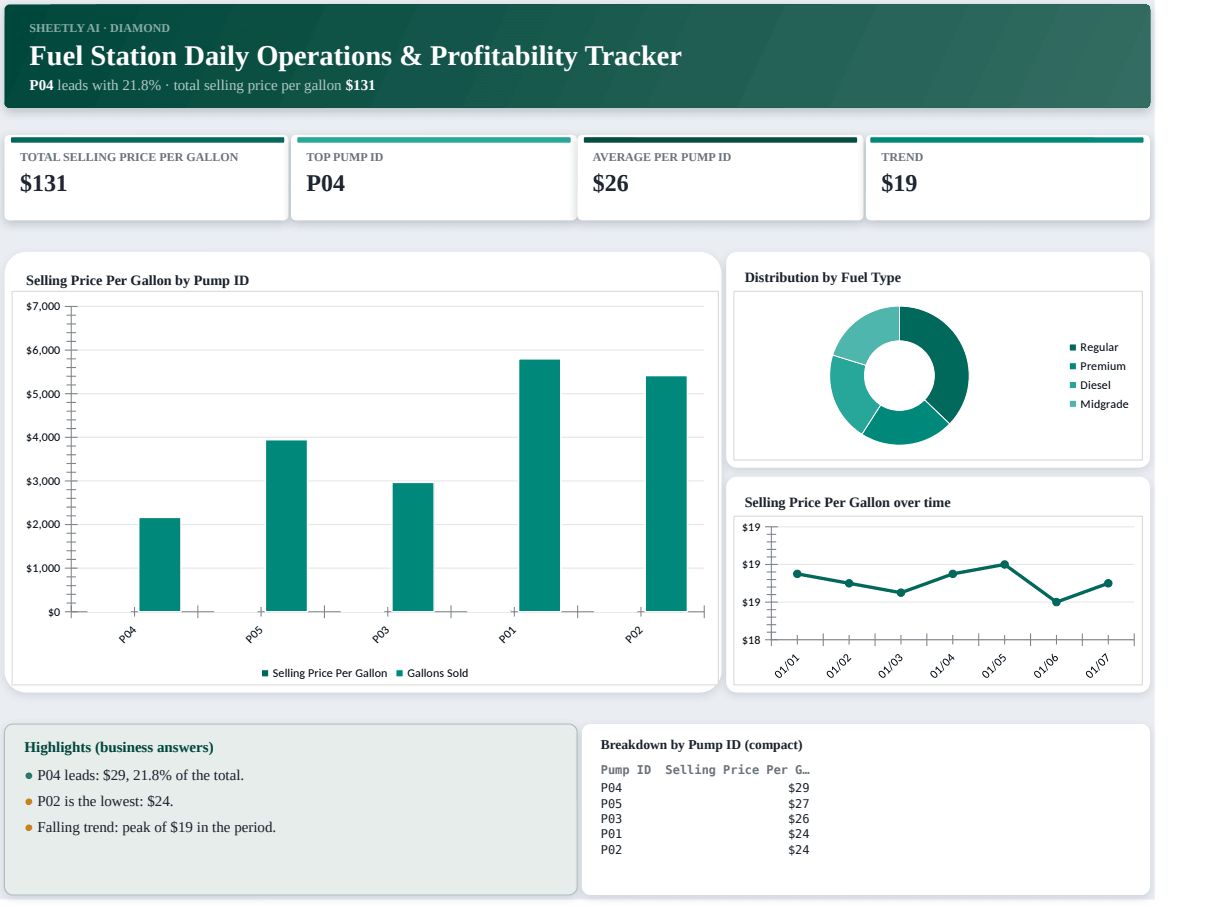Click the P05 row in breakdown table
Viewport: 1227px width, 922px height.
705,804
